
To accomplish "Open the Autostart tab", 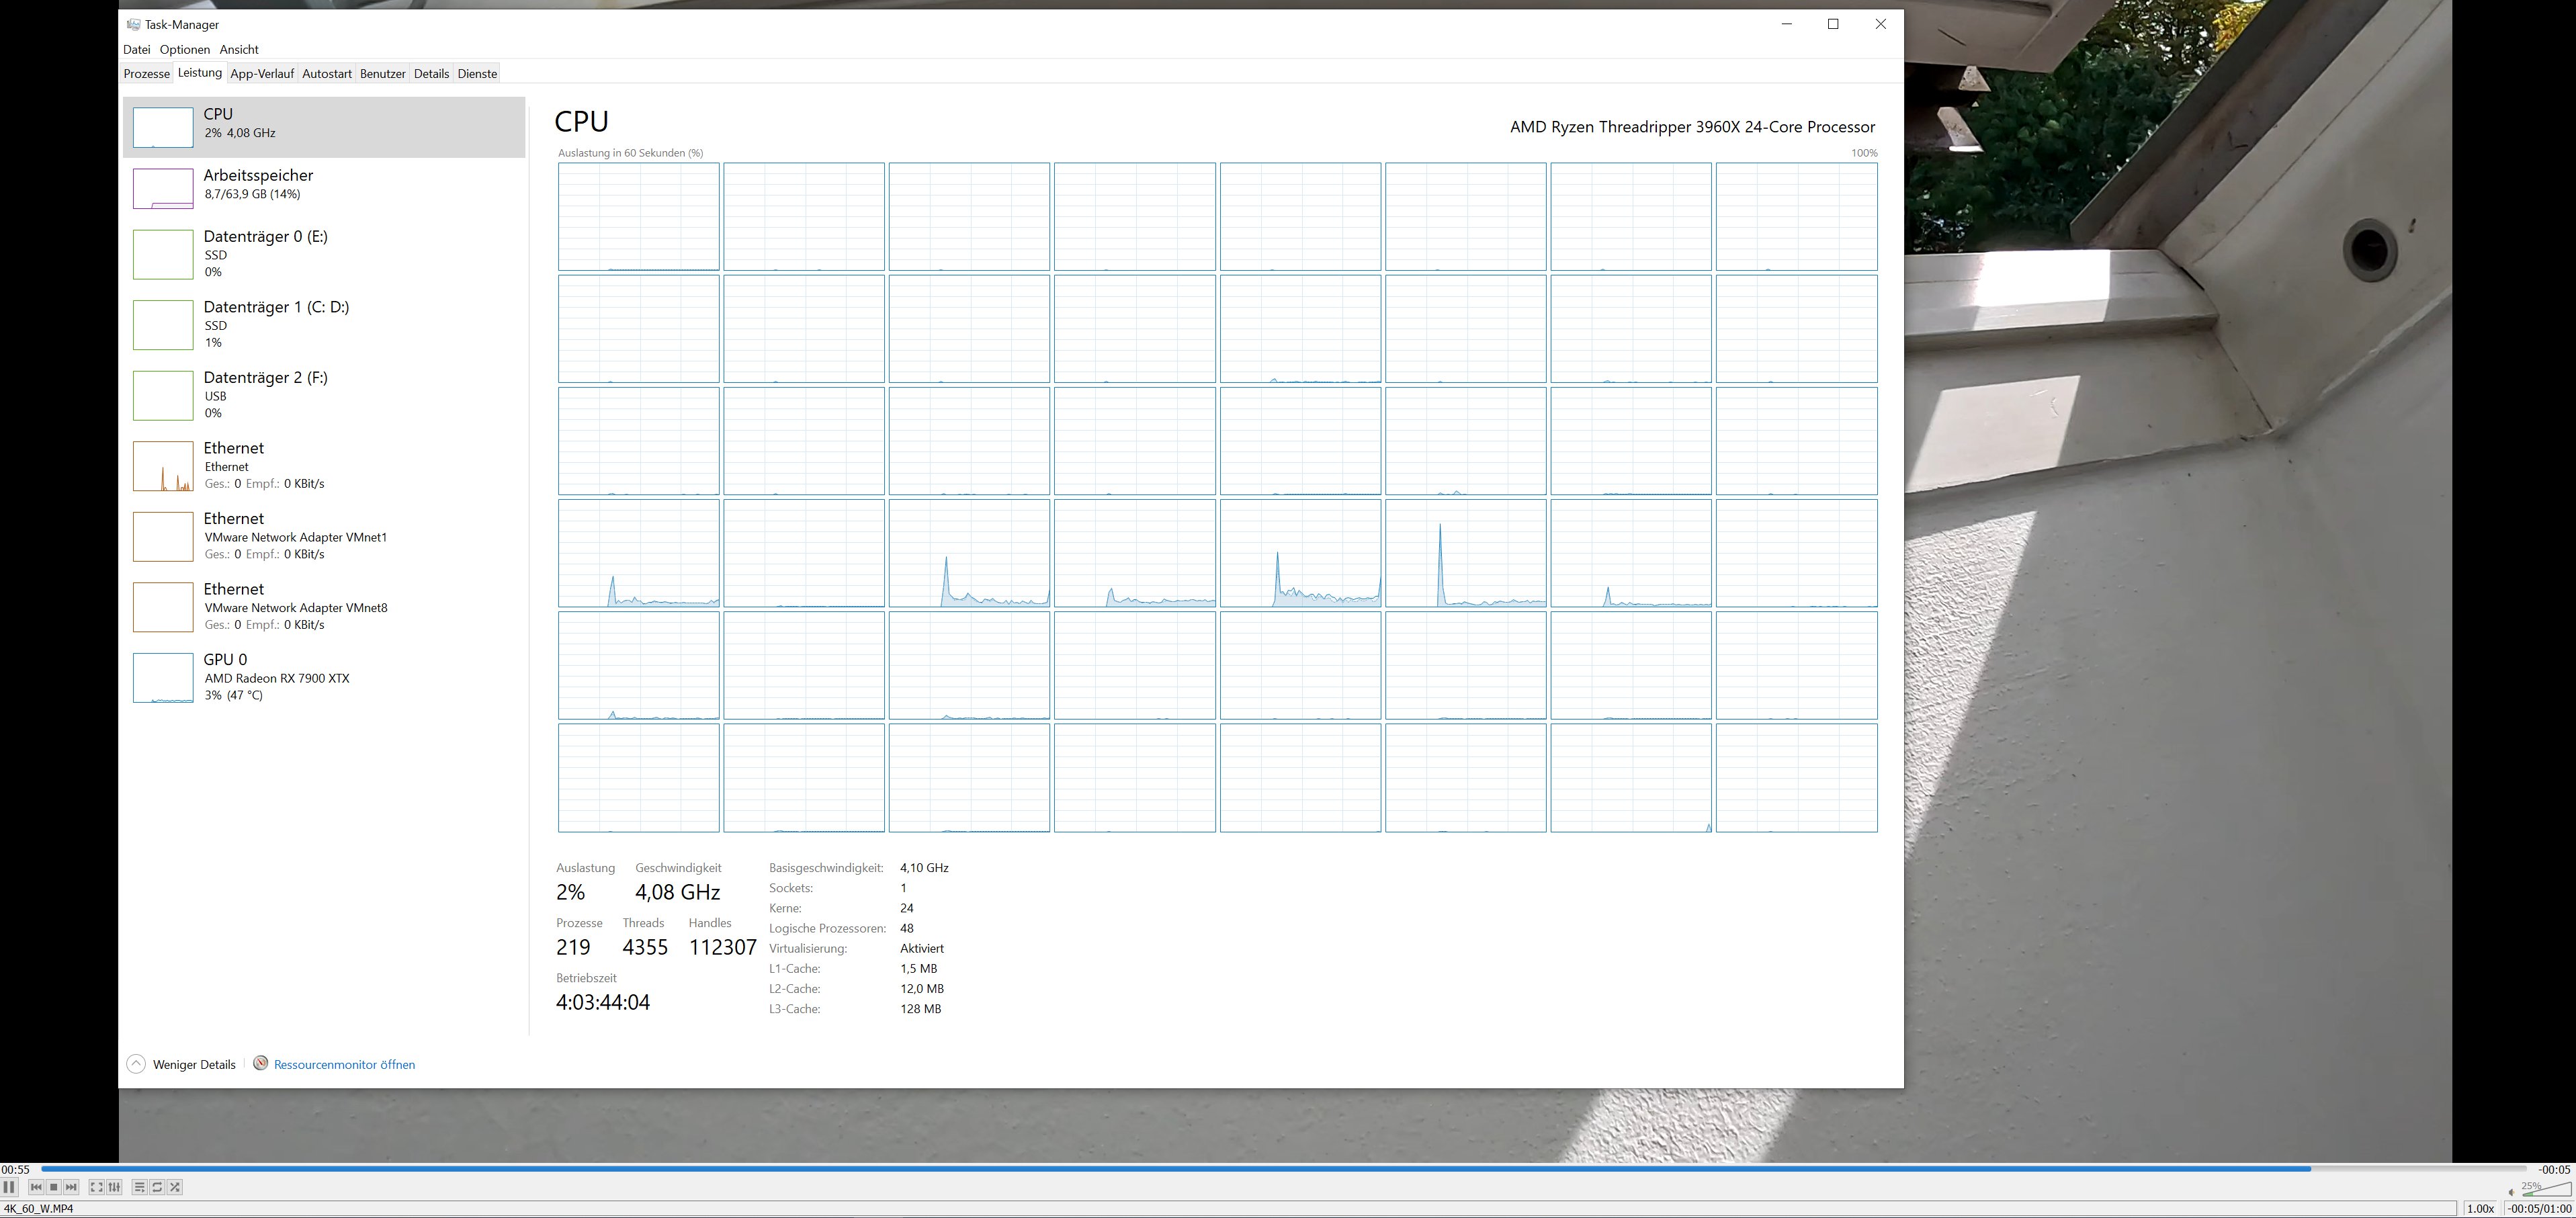I will point(326,73).
